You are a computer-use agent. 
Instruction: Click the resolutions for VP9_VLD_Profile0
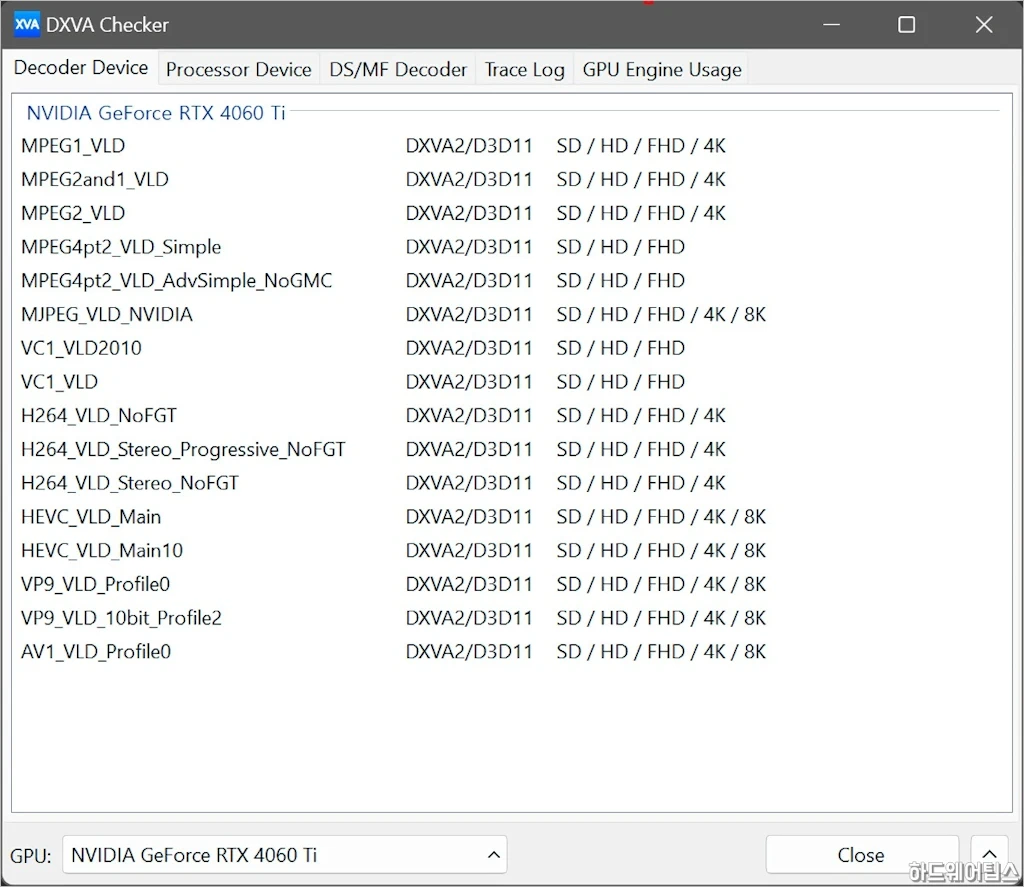(661, 585)
